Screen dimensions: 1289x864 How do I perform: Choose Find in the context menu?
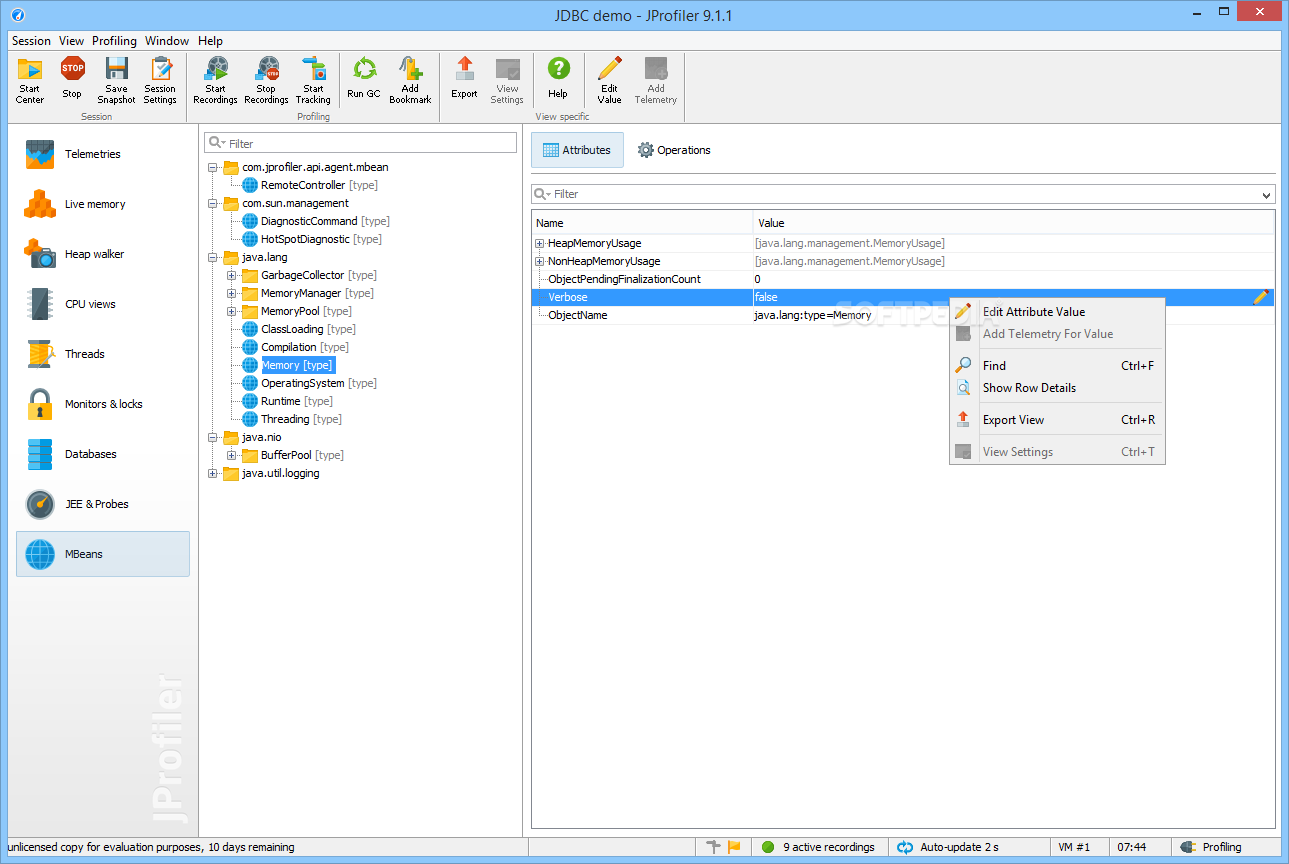[x=1057, y=366]
